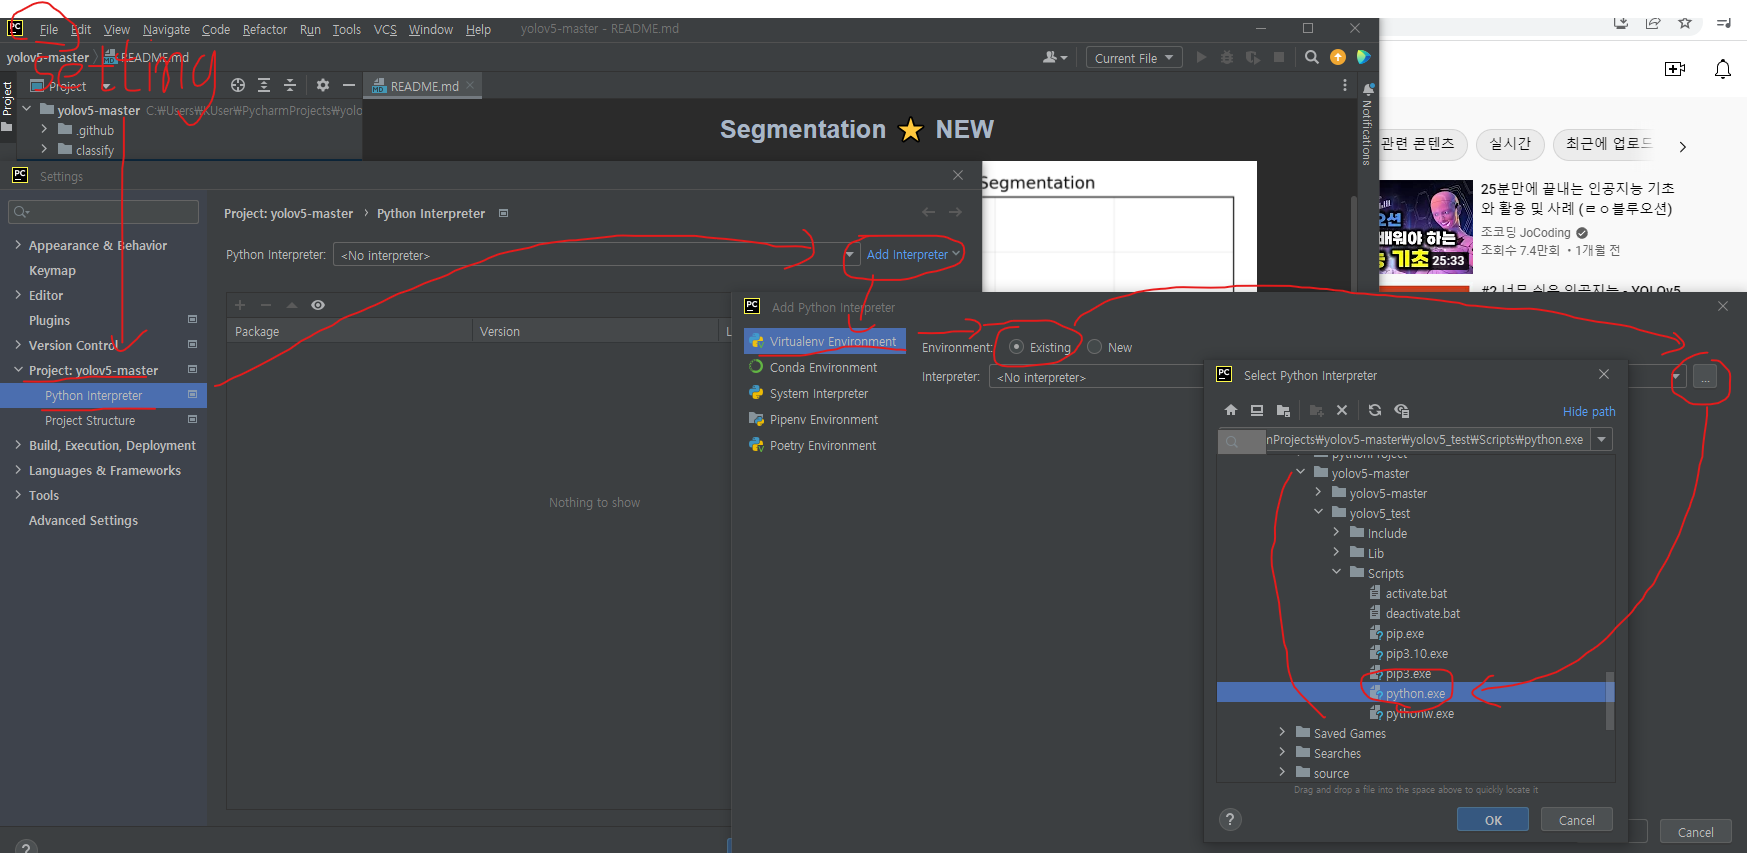
Task: Click Desktop directory icon in file chooser
Action: [1257, 411]
